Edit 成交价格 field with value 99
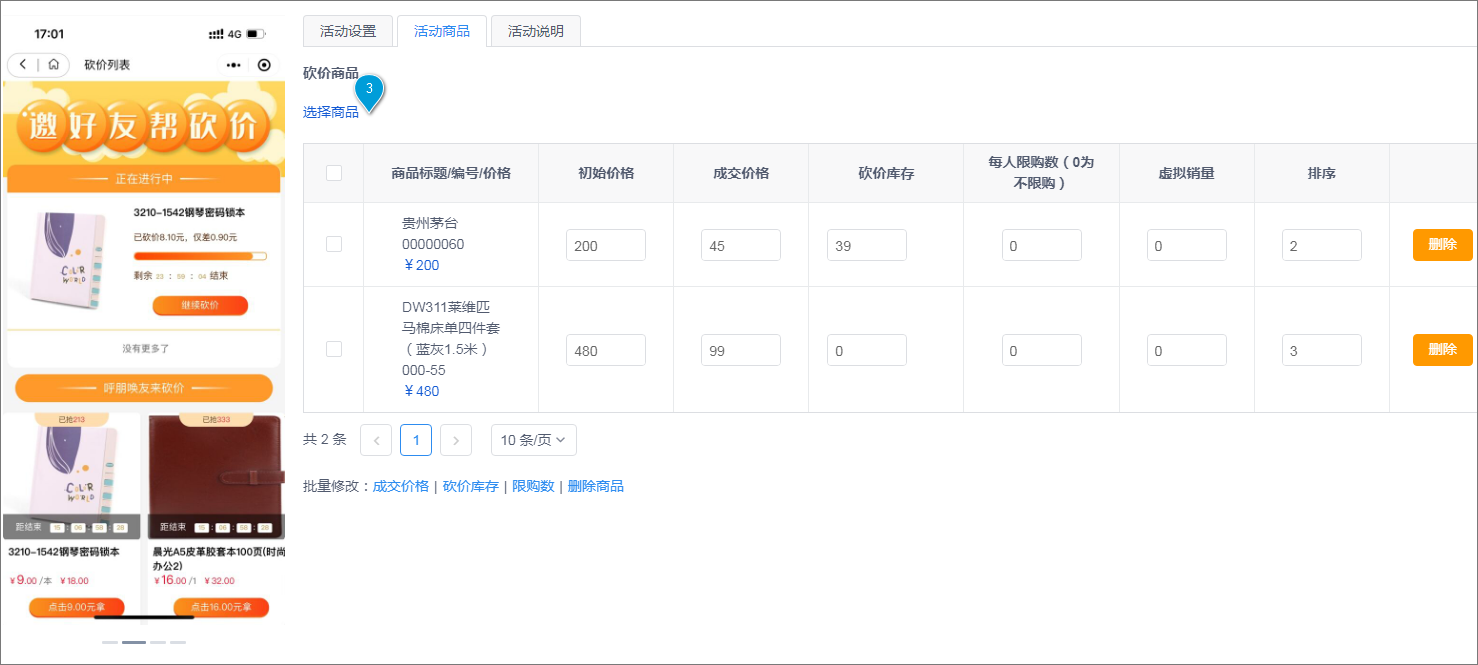The width and height of the screenshot is (1478, 665). (x=741, y=350)
